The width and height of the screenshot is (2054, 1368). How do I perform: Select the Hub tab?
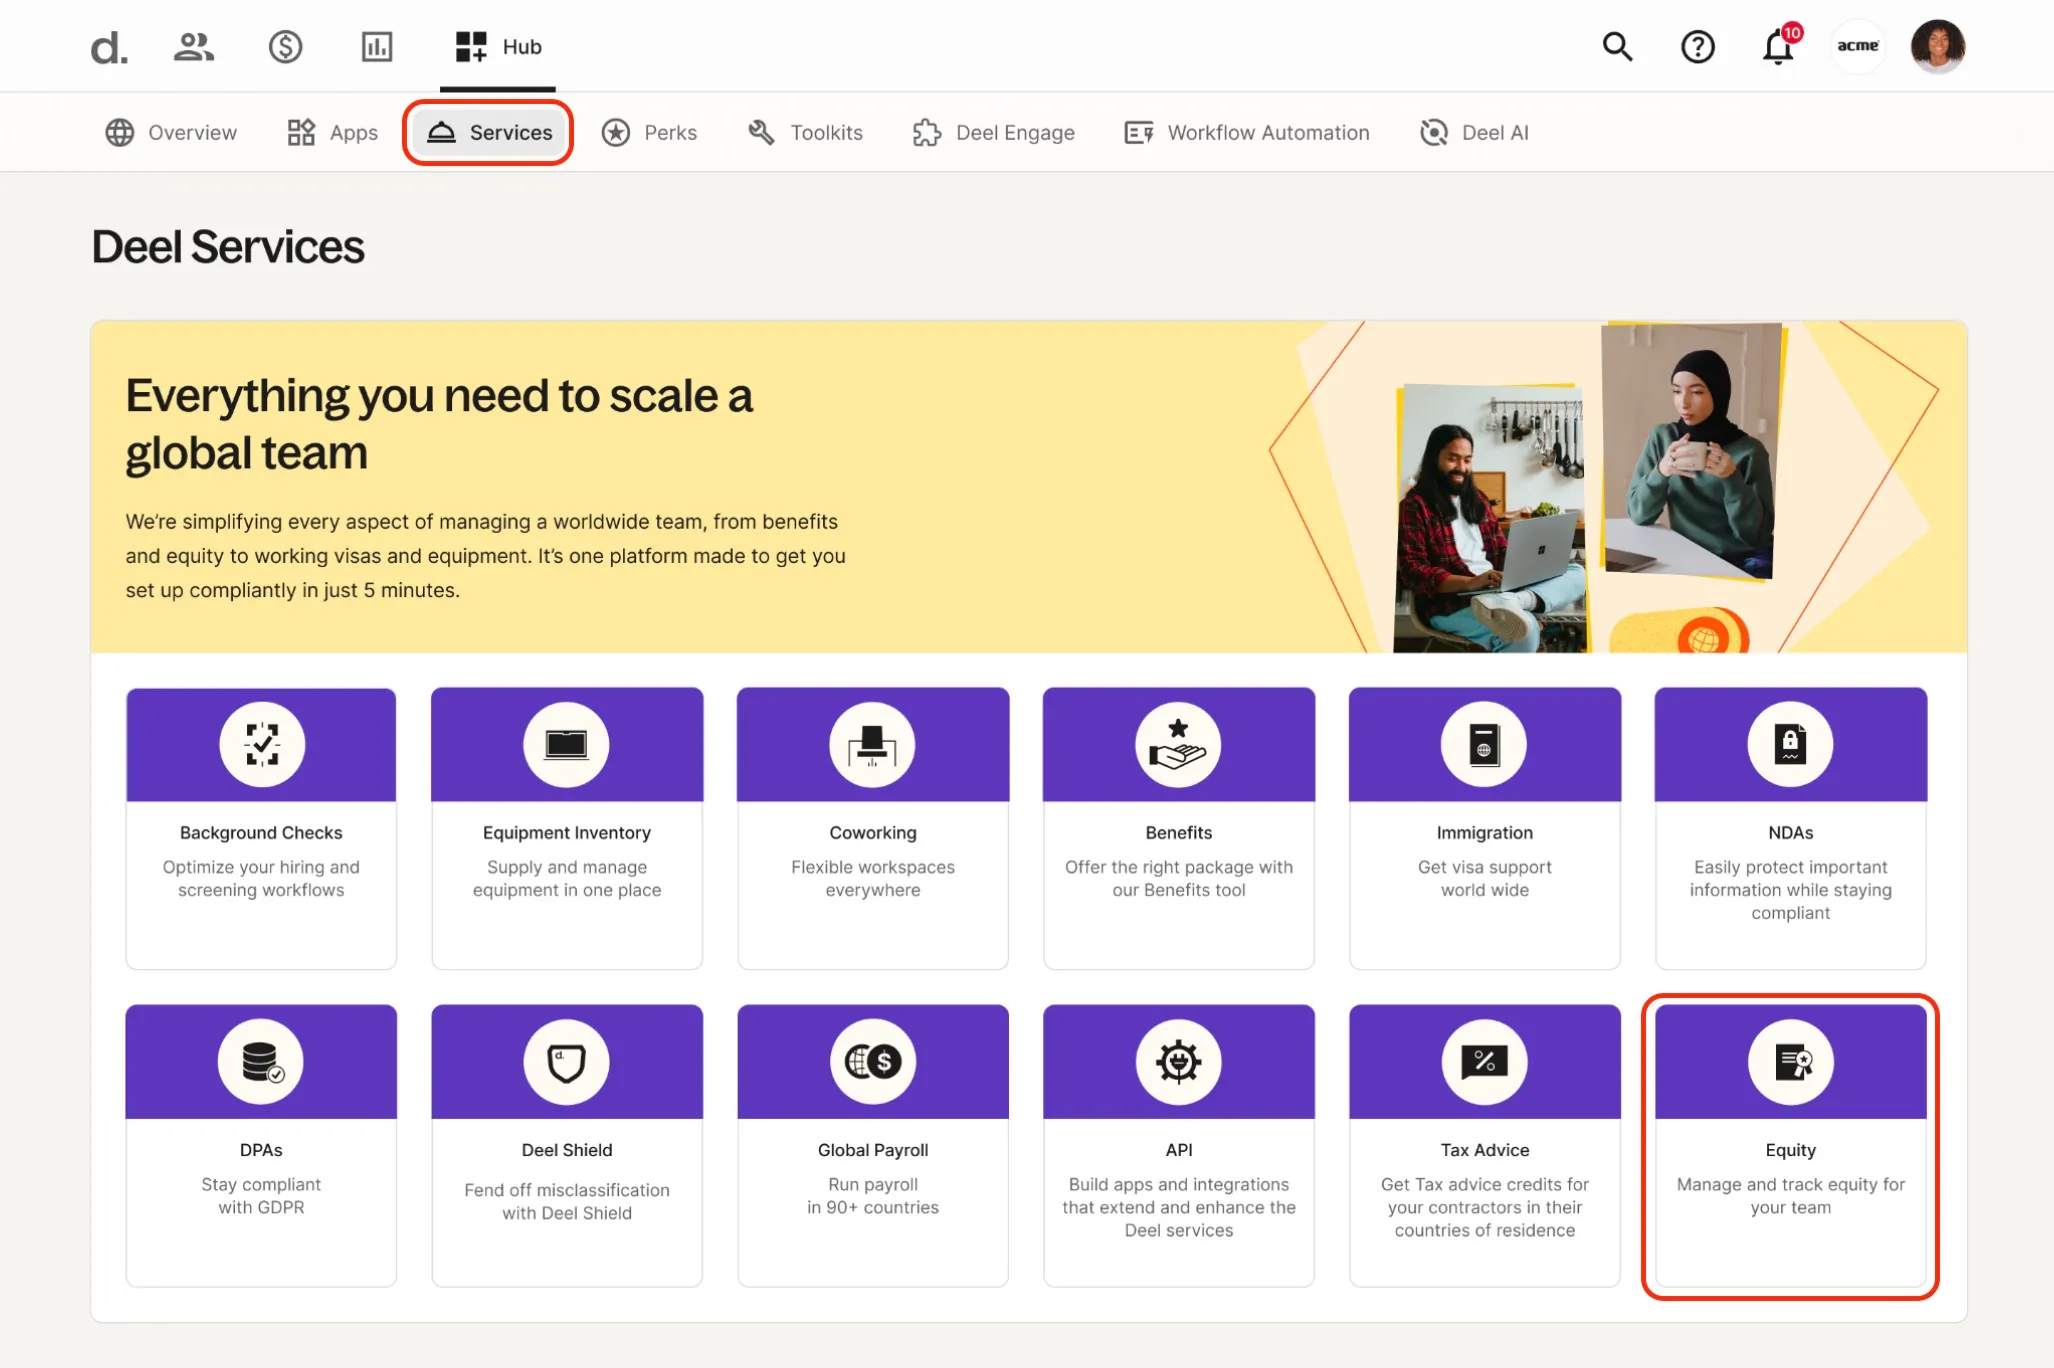click(498, 47)
